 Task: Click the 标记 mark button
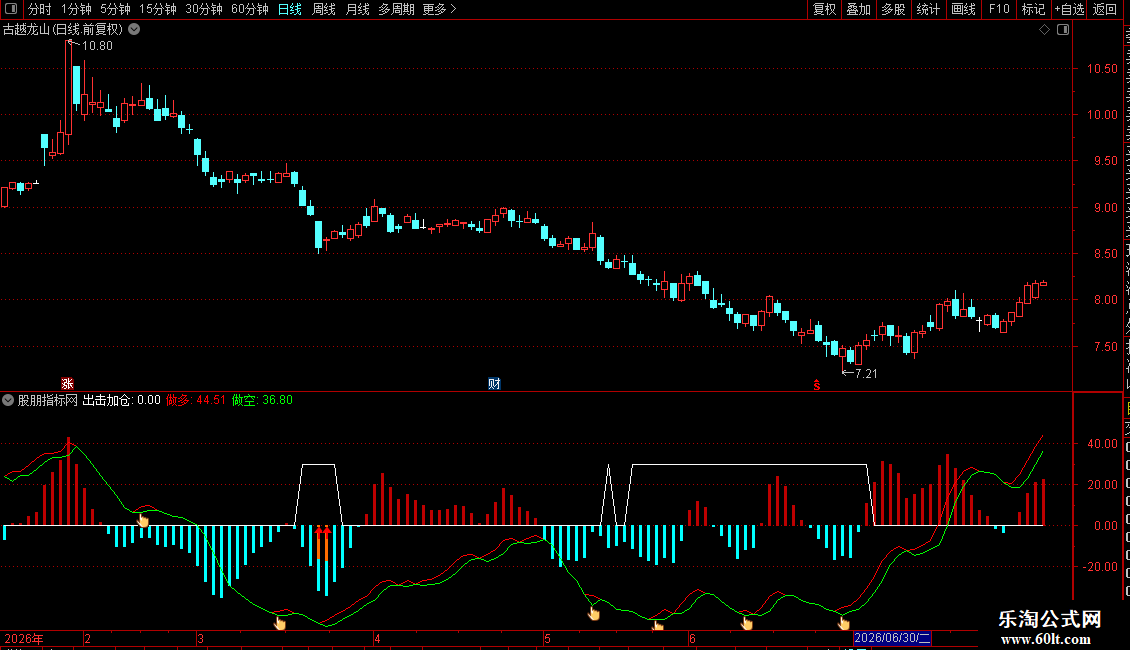coord(1033,9)
